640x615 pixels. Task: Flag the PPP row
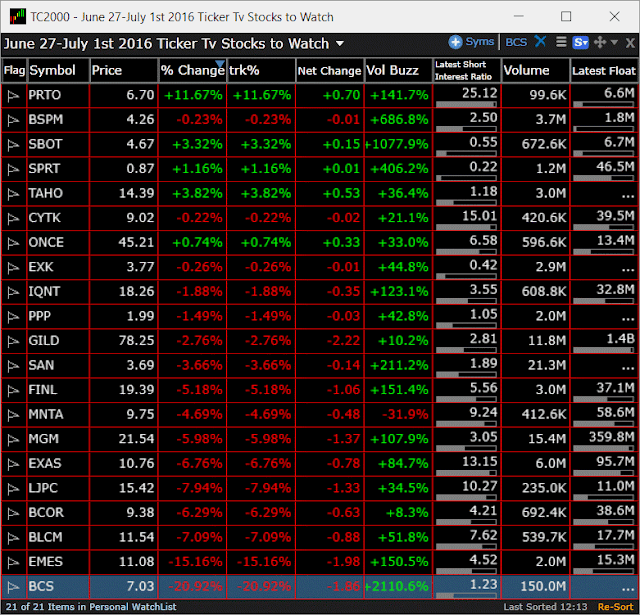coord(13,317)
